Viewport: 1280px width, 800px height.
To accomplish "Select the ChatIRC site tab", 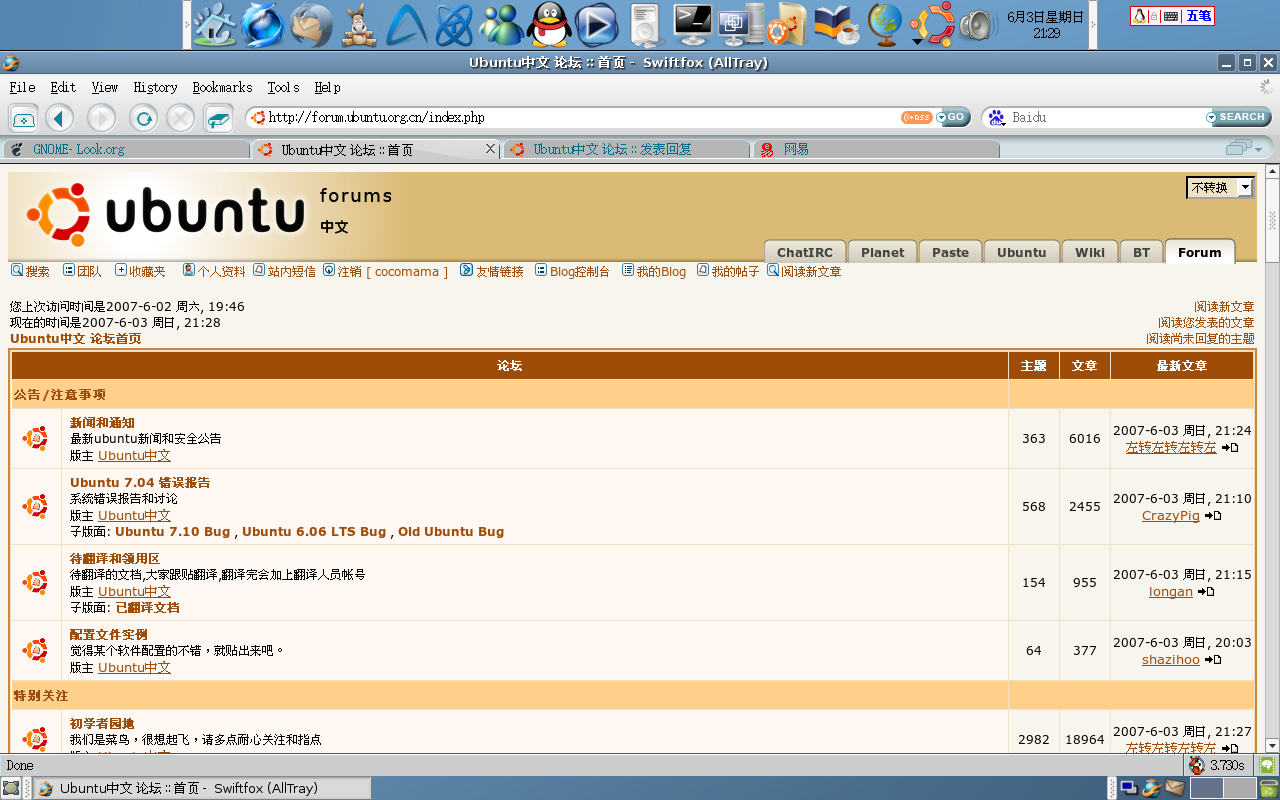I will pyautogui.click(x=805, y=252).
